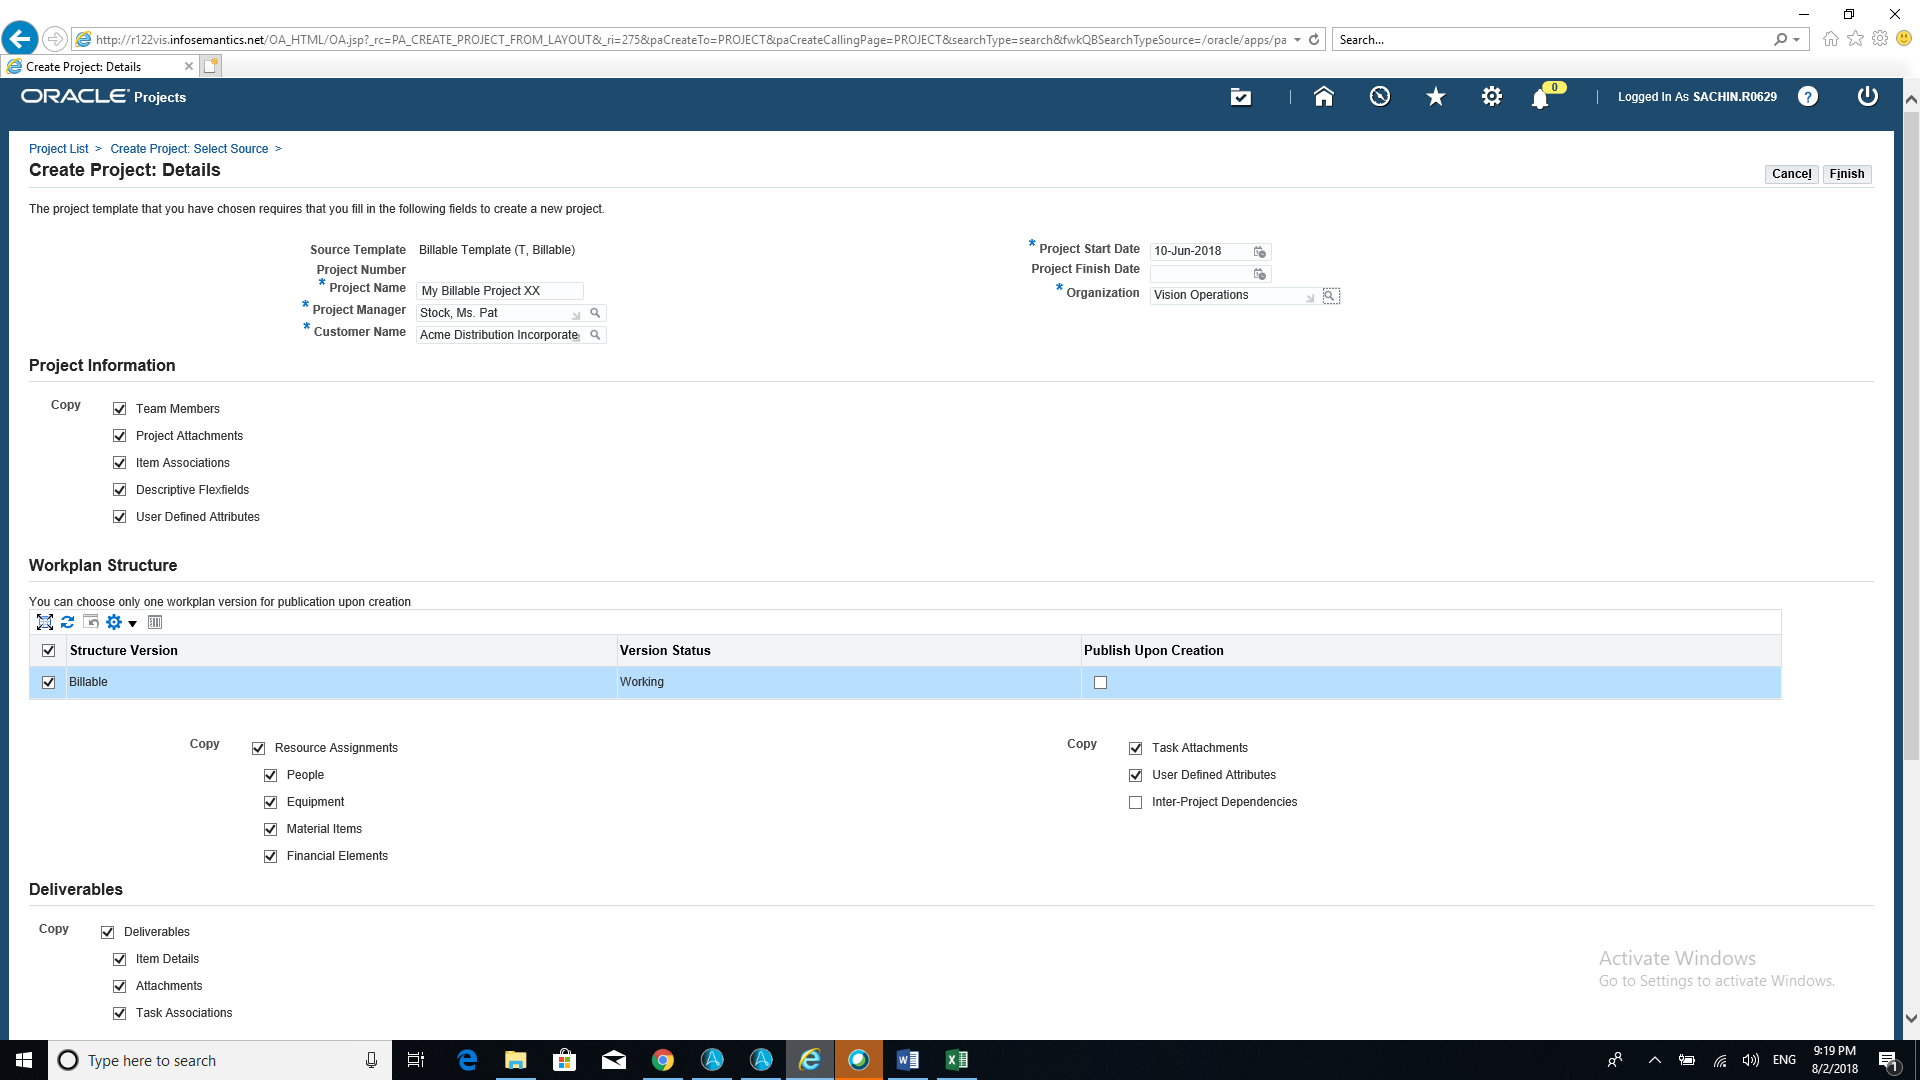Show hidden system tray icons
This screenshot has height=1080, width=1920.
click(1654, 1060)
